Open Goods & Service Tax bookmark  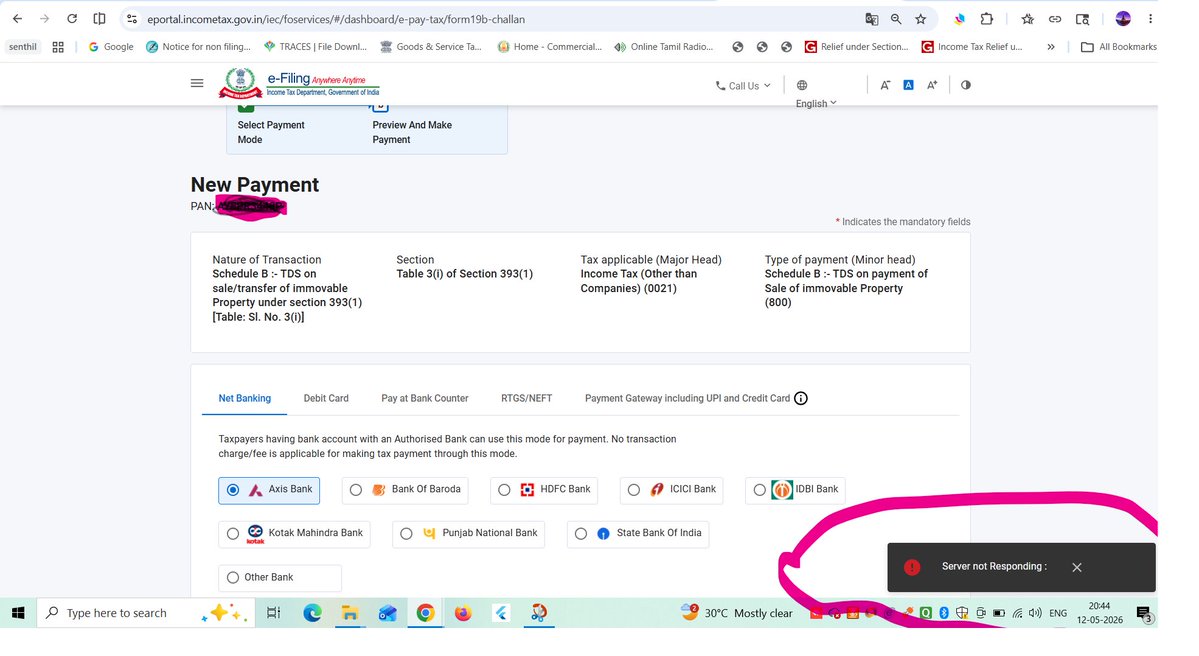coord(431,47)
